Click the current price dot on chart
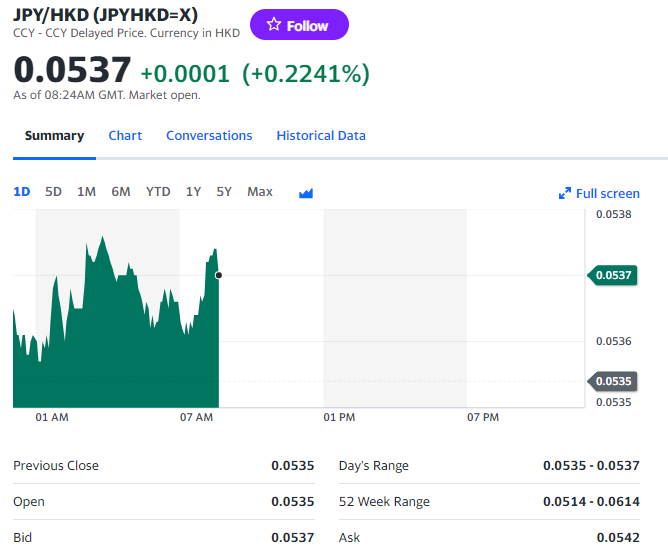668x557 pixels. click(218, 275)
